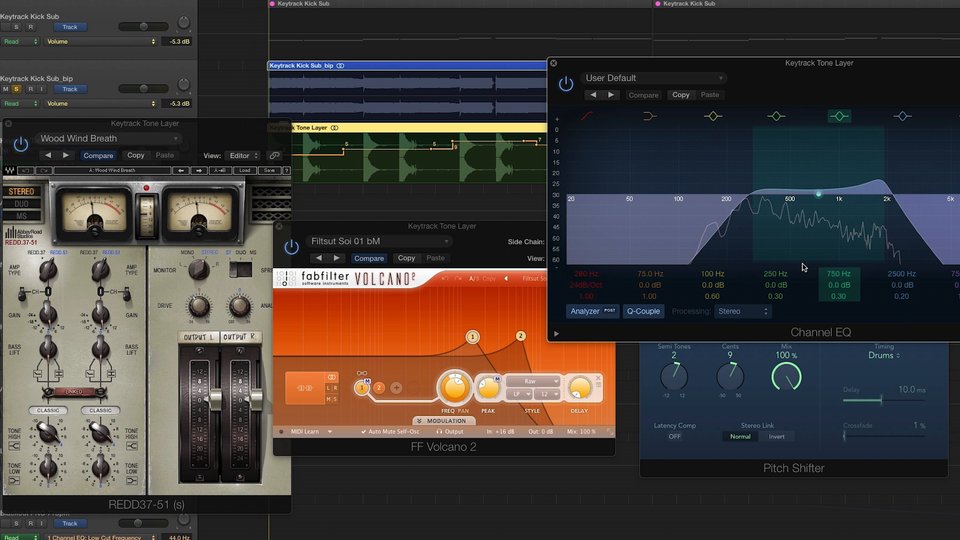Open LP filter type dropdown in Volcano
The image size is (960, 540).
coord(519,394)
